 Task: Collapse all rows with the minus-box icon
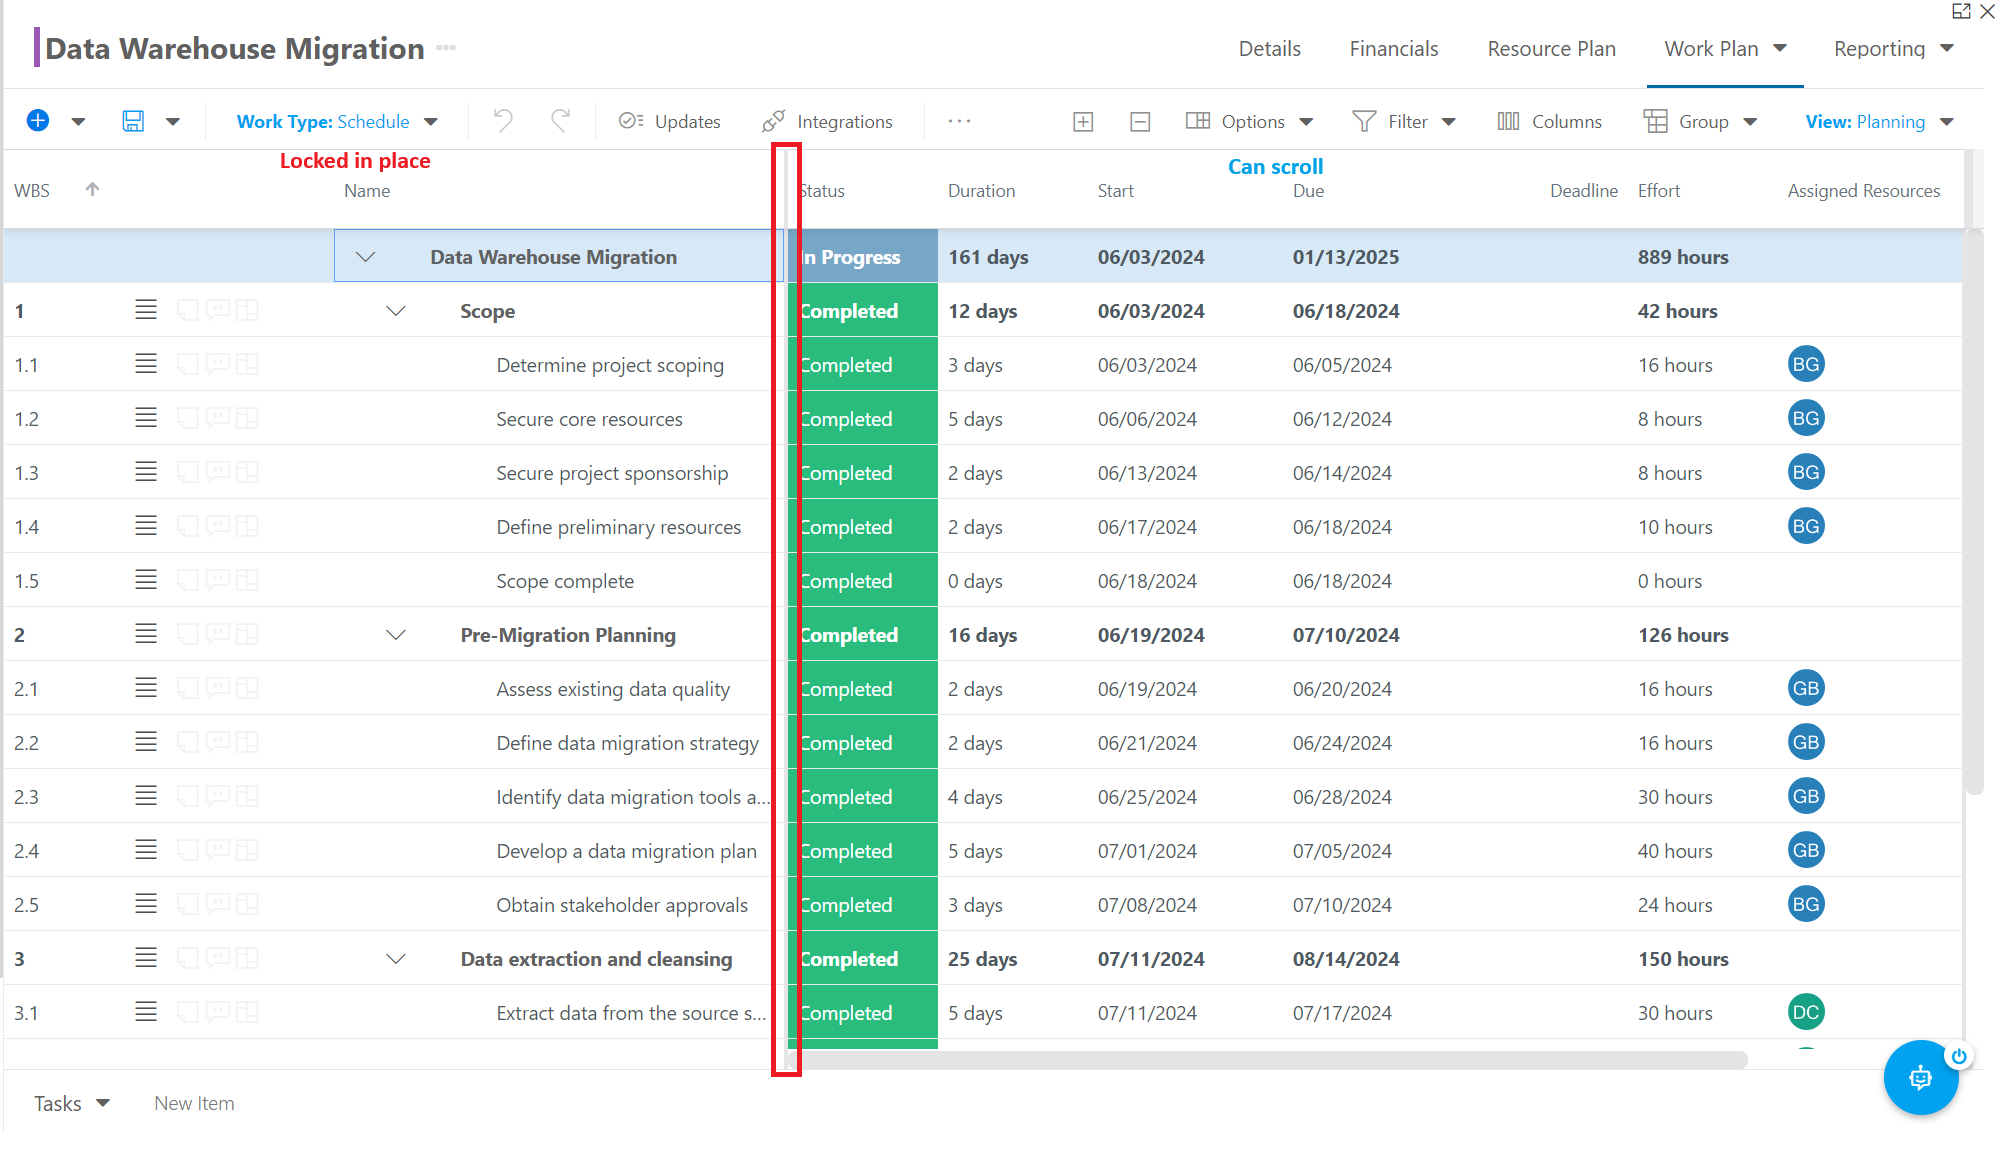[1140, 121]
